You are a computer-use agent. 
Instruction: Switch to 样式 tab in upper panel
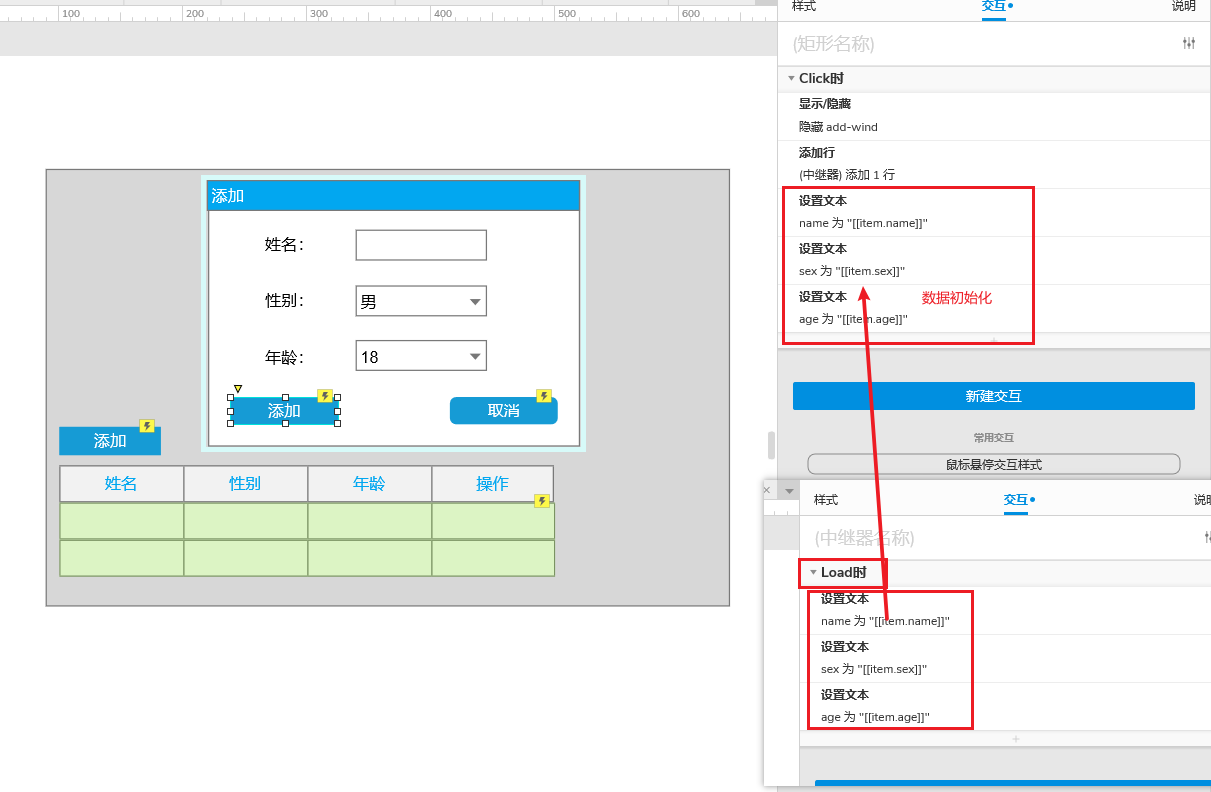pyautogui.click(x=804, y=6)
